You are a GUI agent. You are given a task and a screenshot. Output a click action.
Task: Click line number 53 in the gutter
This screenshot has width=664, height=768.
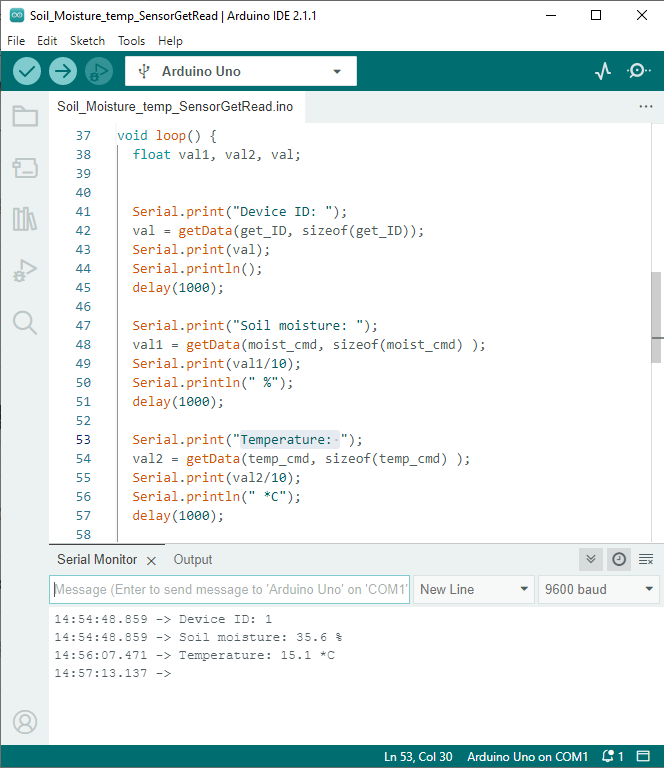(x=83, y=440)
